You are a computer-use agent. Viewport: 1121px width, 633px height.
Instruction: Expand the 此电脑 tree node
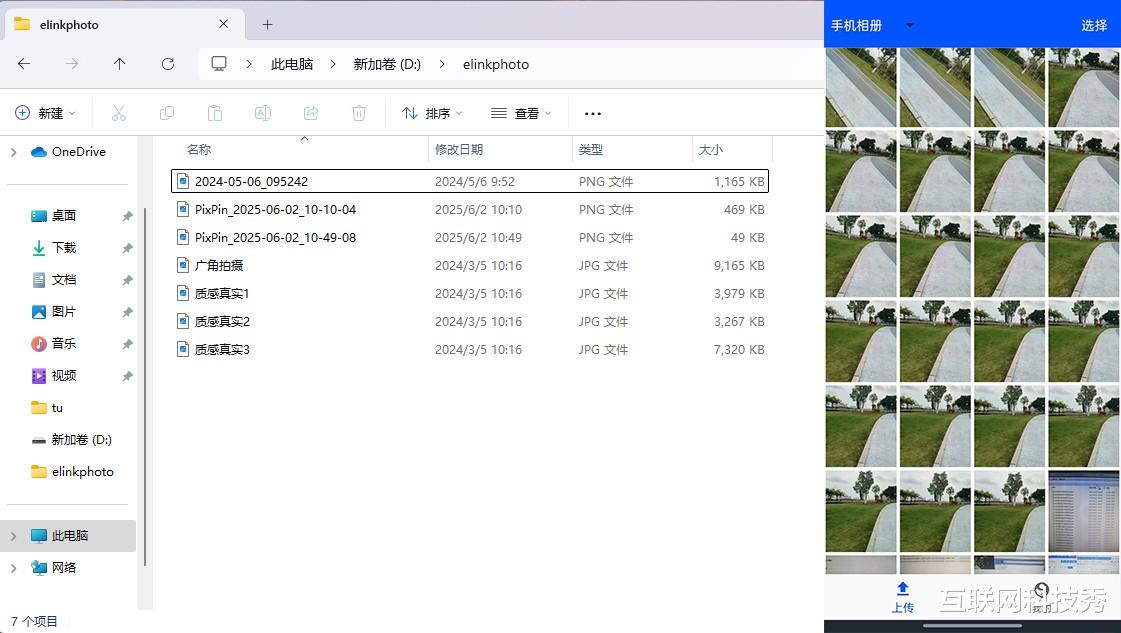click(14, 536)
